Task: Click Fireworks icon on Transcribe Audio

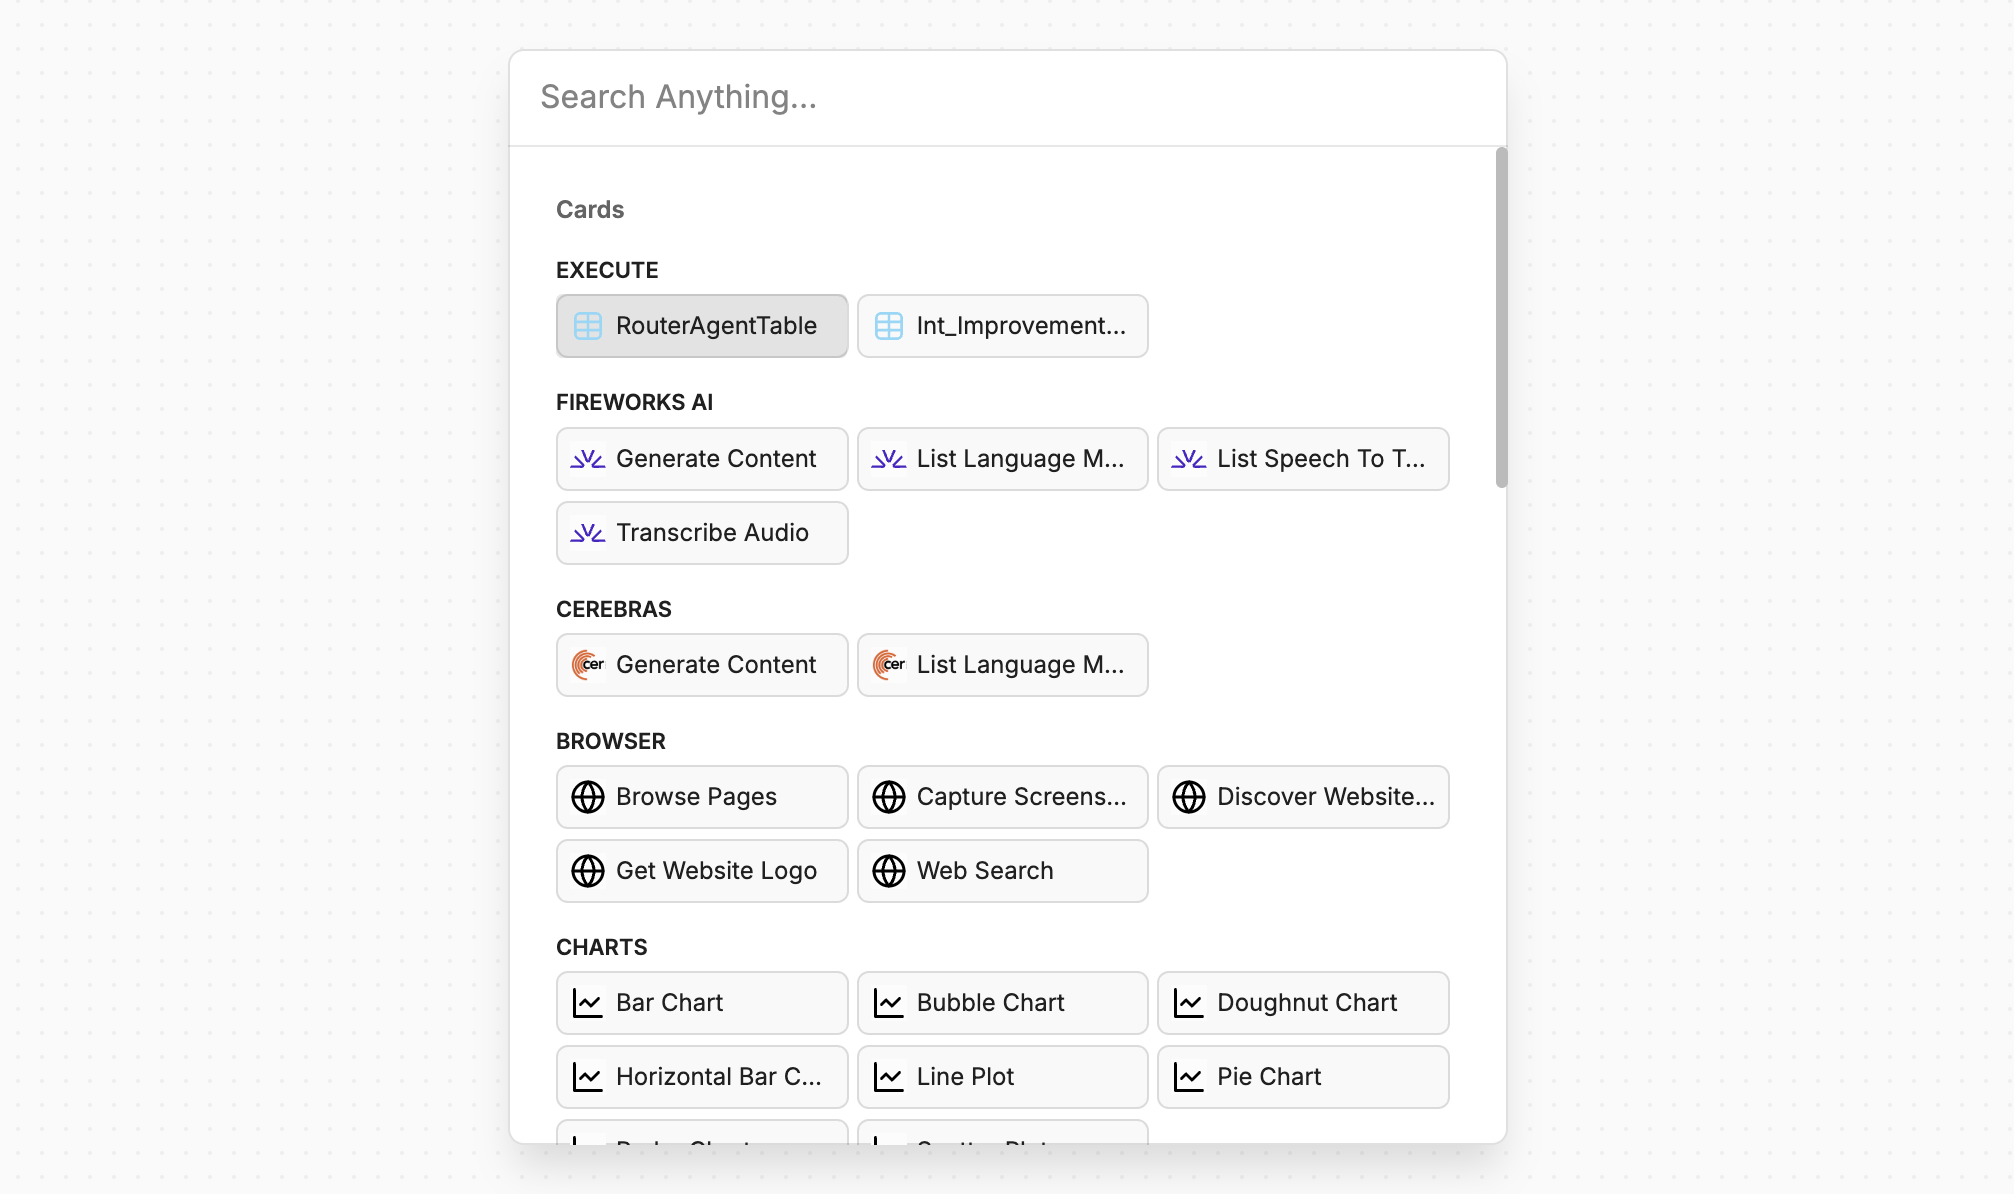Action: tap(588, 533)
